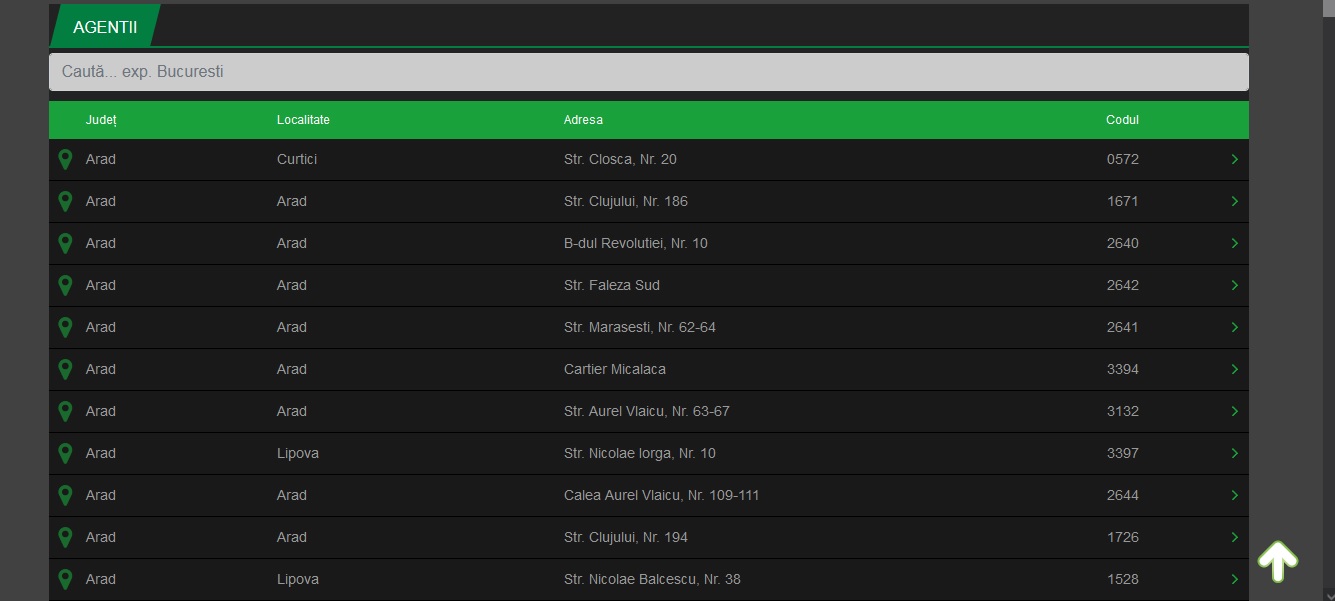Screen dimensions: 1335x601
Task: Click the chevron on the code 3394 row
Action: (x=1235, y=369)
